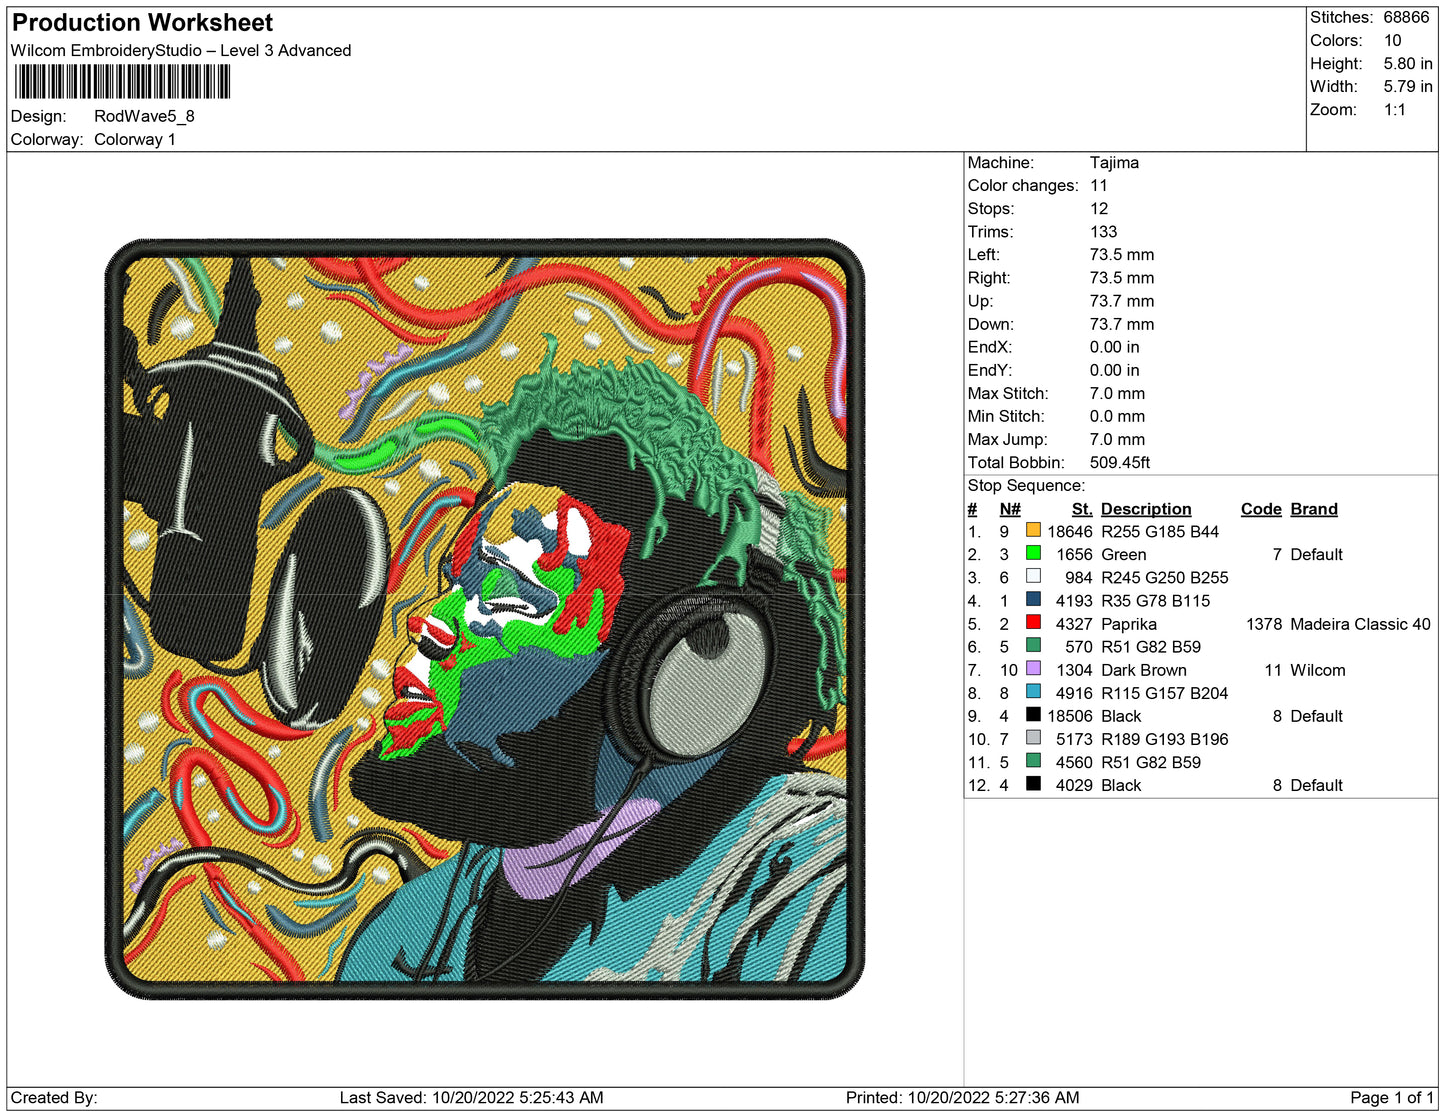
Task: Select the EndX value "0.00 in"
Action: tap(1115, 347)
